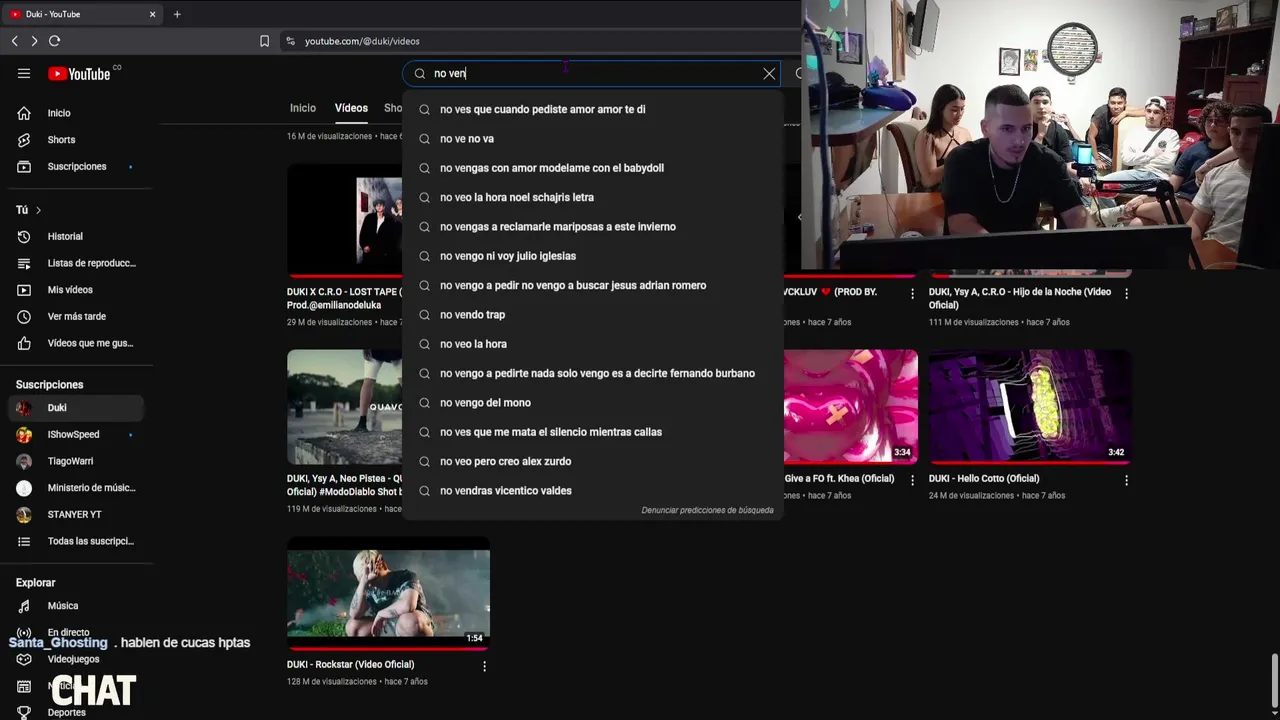Open Ver más tarde in the sidebar
This screenshot has height=720, width=1280.
point(76,316)
